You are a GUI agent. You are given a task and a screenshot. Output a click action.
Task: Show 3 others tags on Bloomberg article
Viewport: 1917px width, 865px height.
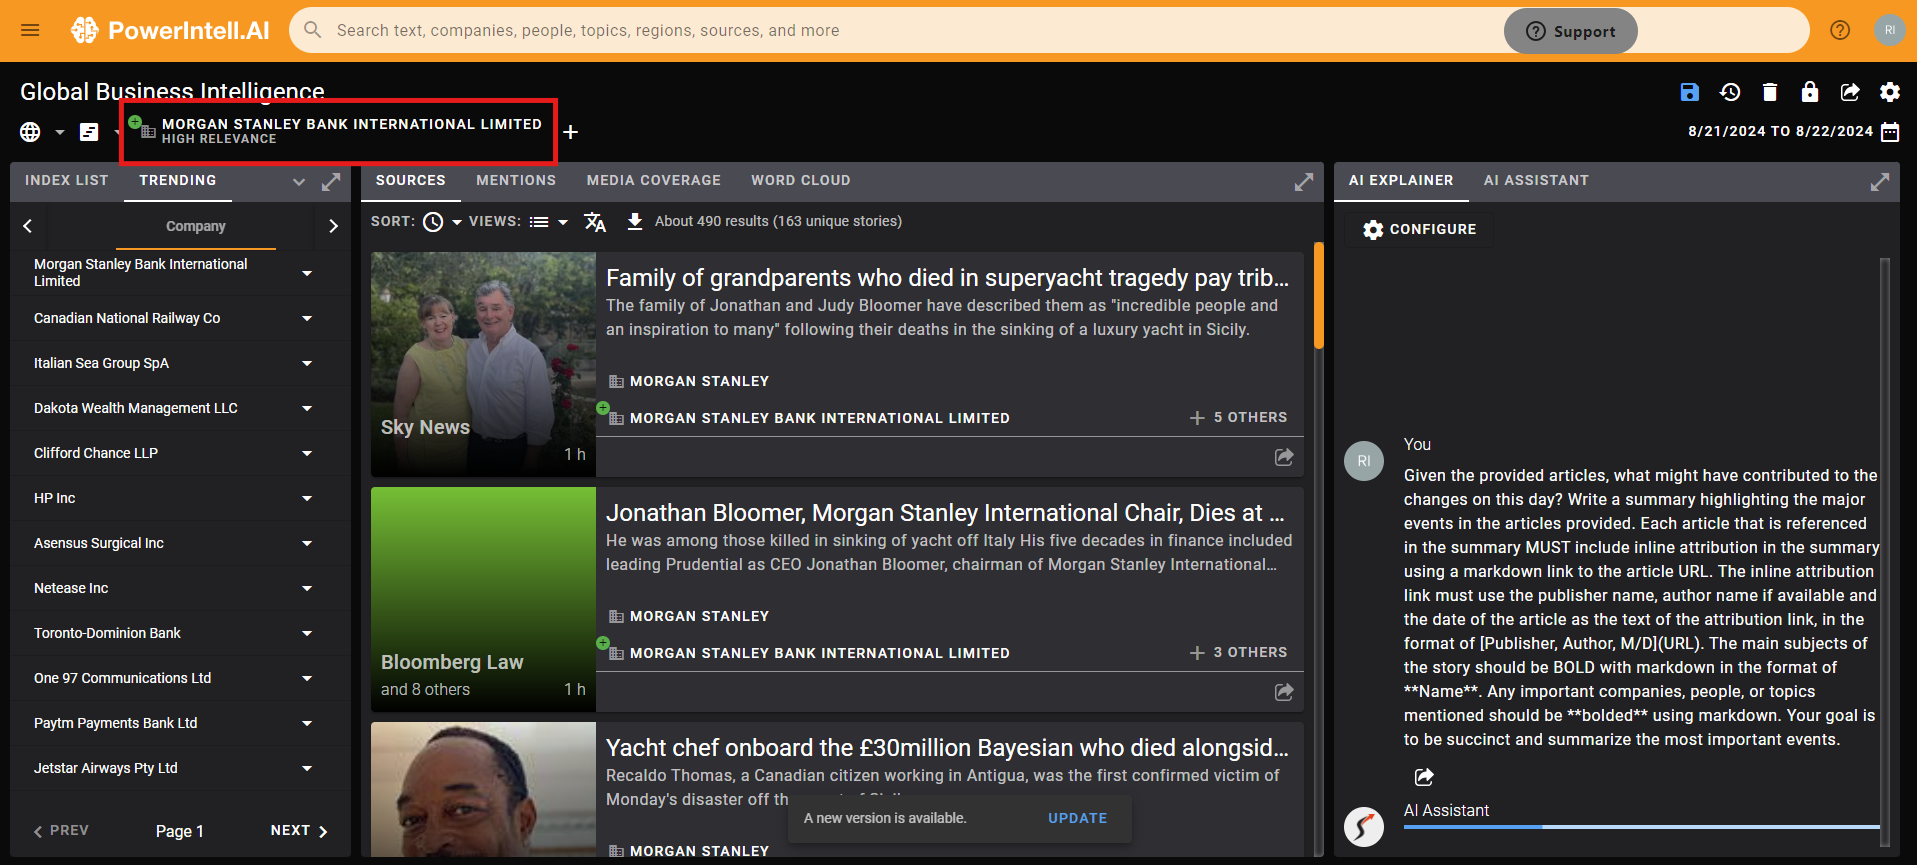click(x=1238, y=652)
